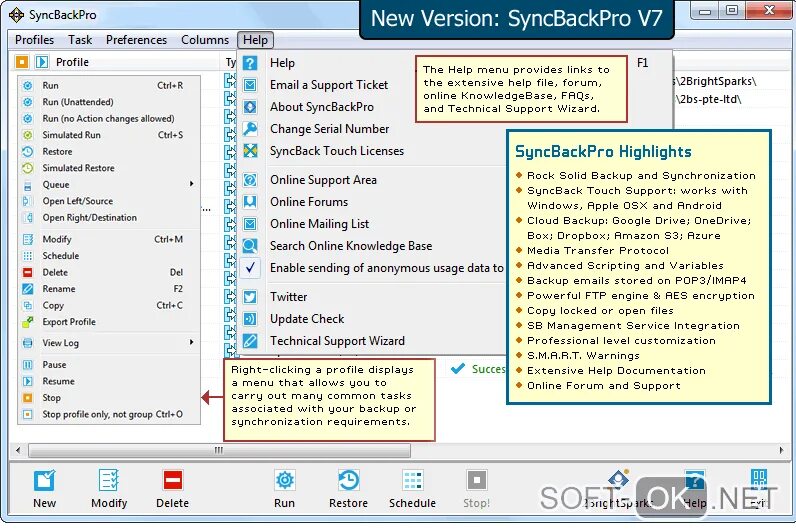
Task: Choose Search Online Knowledge Base
Action: (x=351, y=246)
